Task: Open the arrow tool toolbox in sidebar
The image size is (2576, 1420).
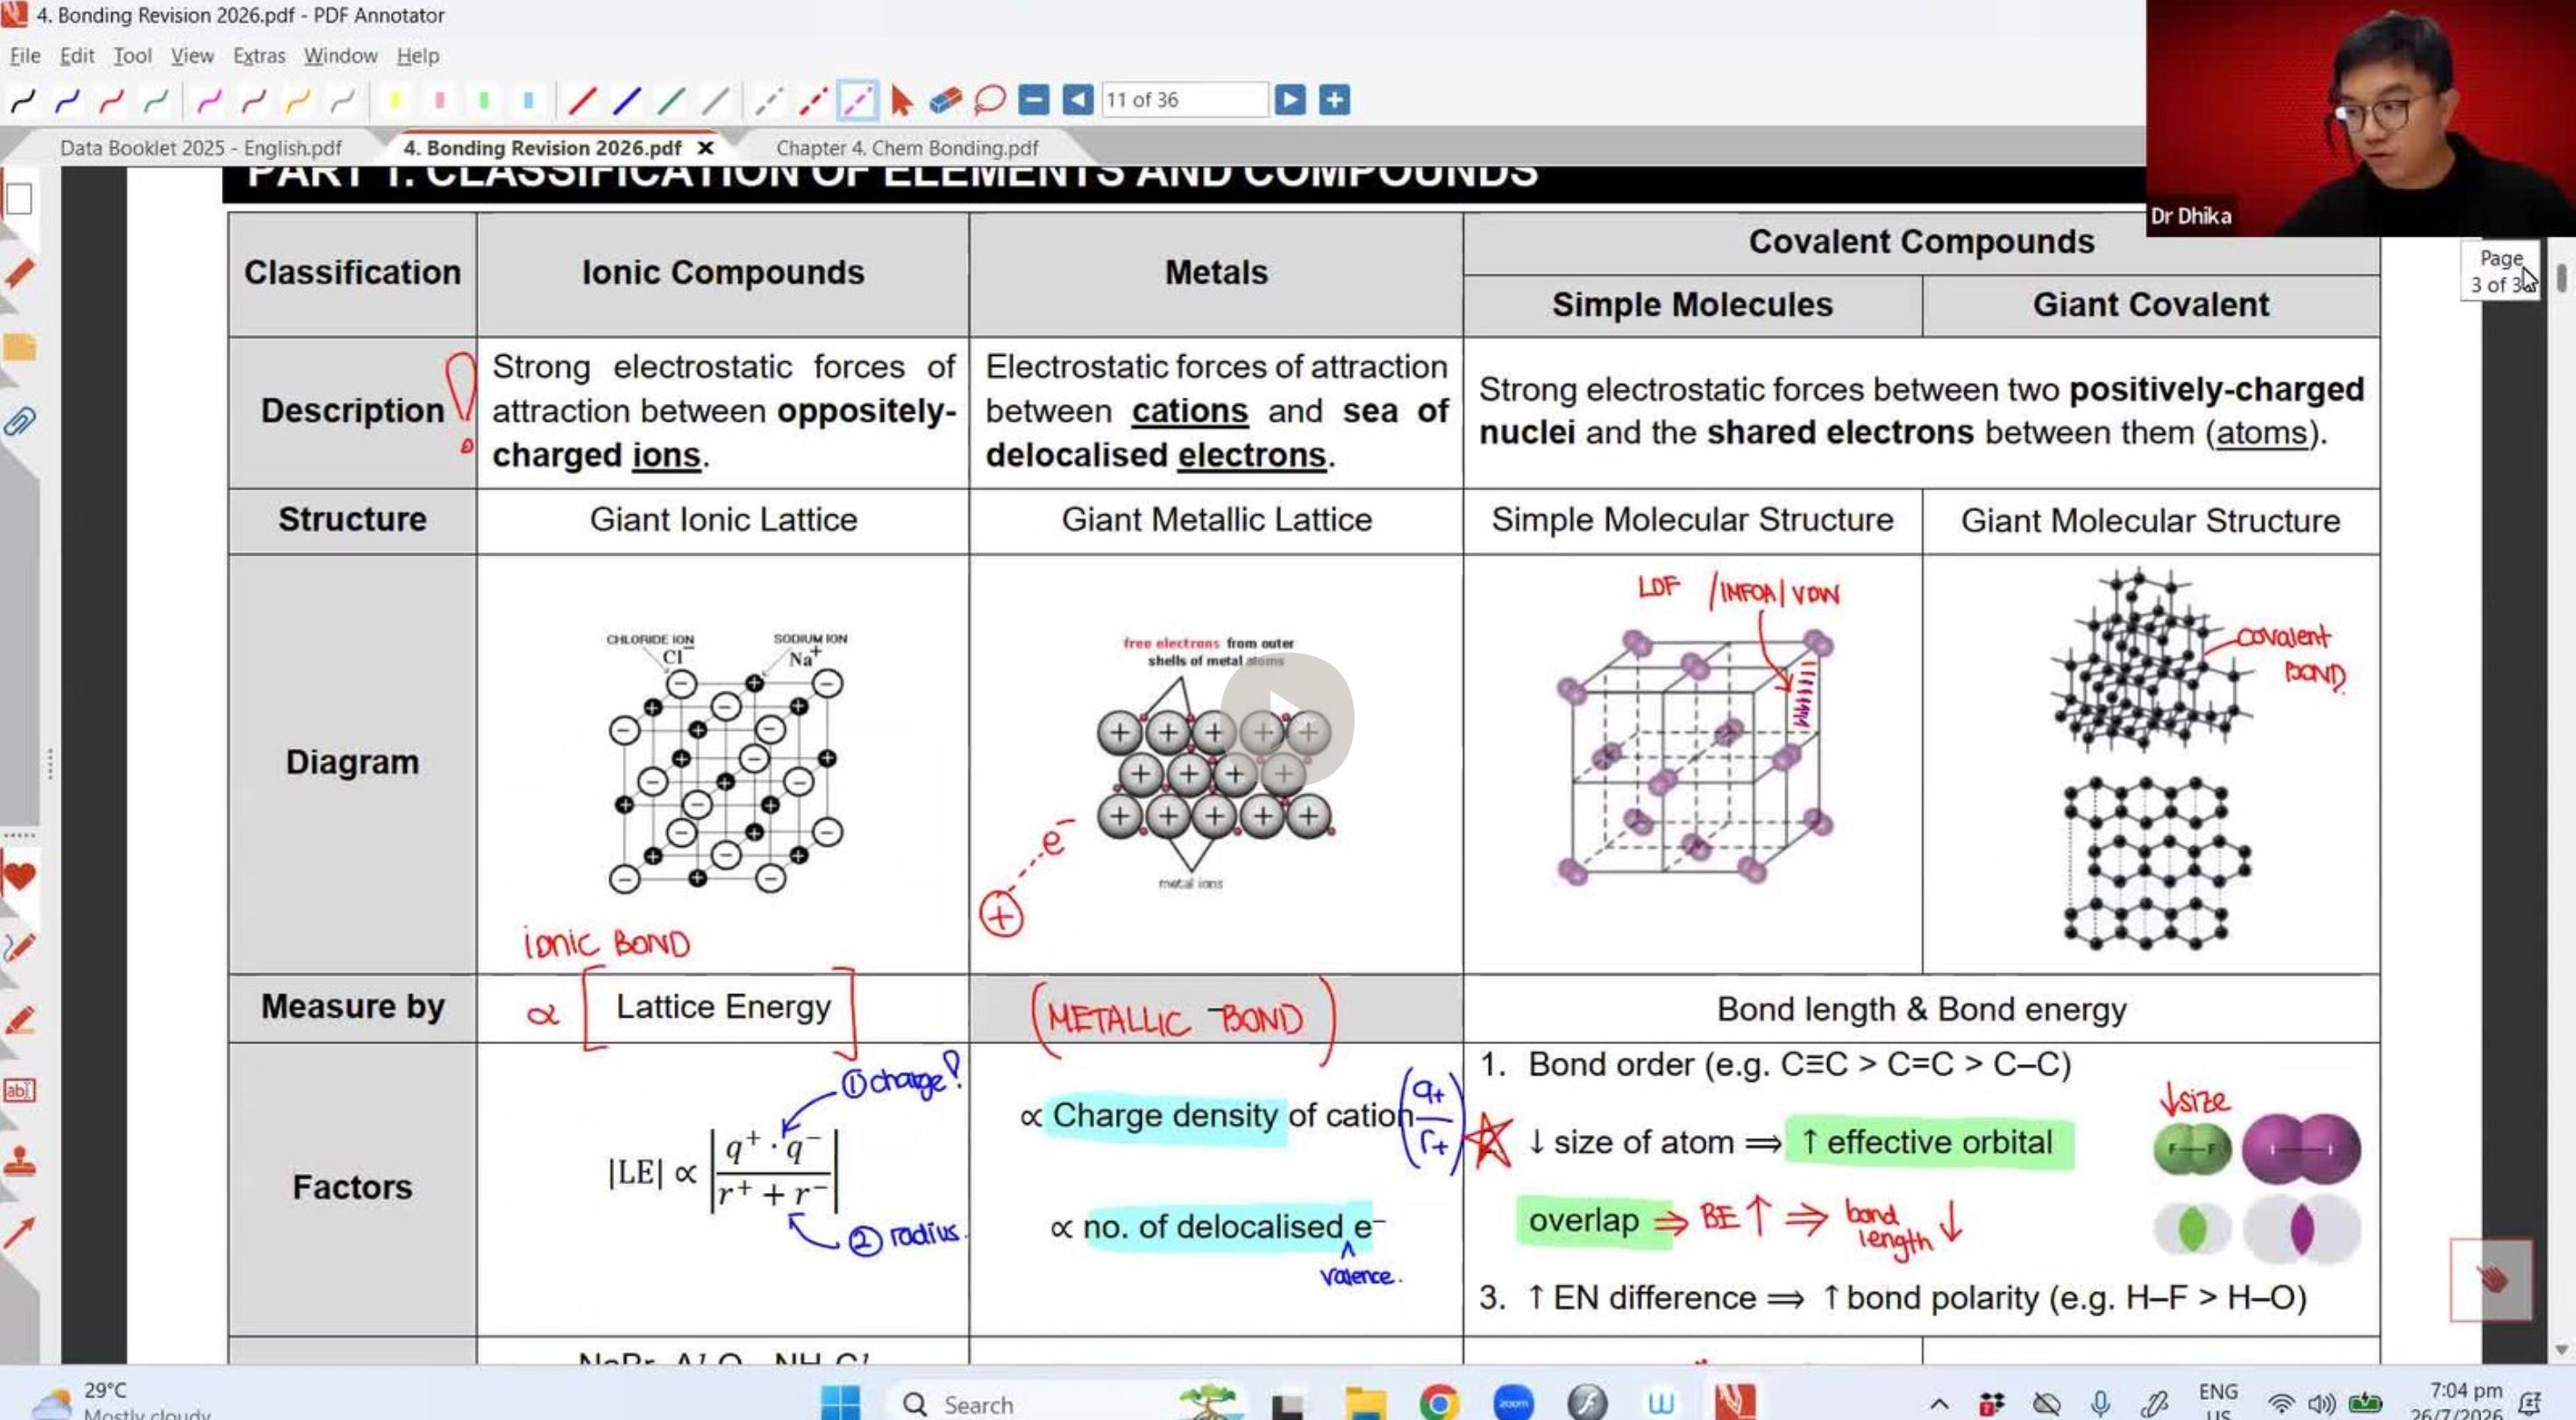Action: pyautogui.click(x=19, y=1232)
